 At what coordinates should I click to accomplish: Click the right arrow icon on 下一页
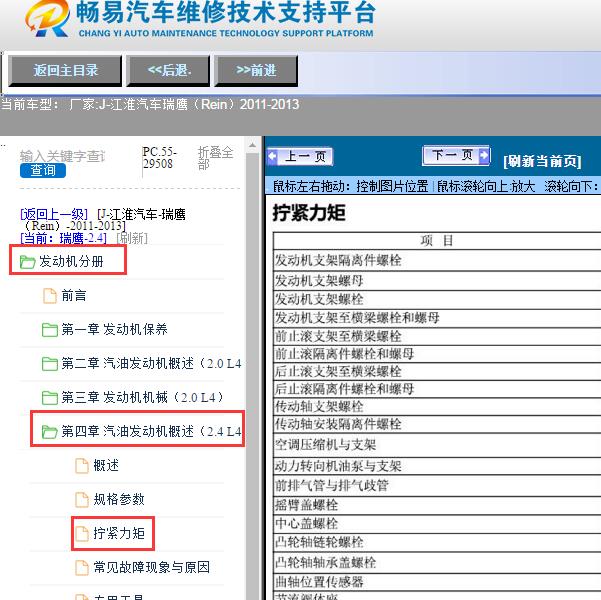[484, 155]
